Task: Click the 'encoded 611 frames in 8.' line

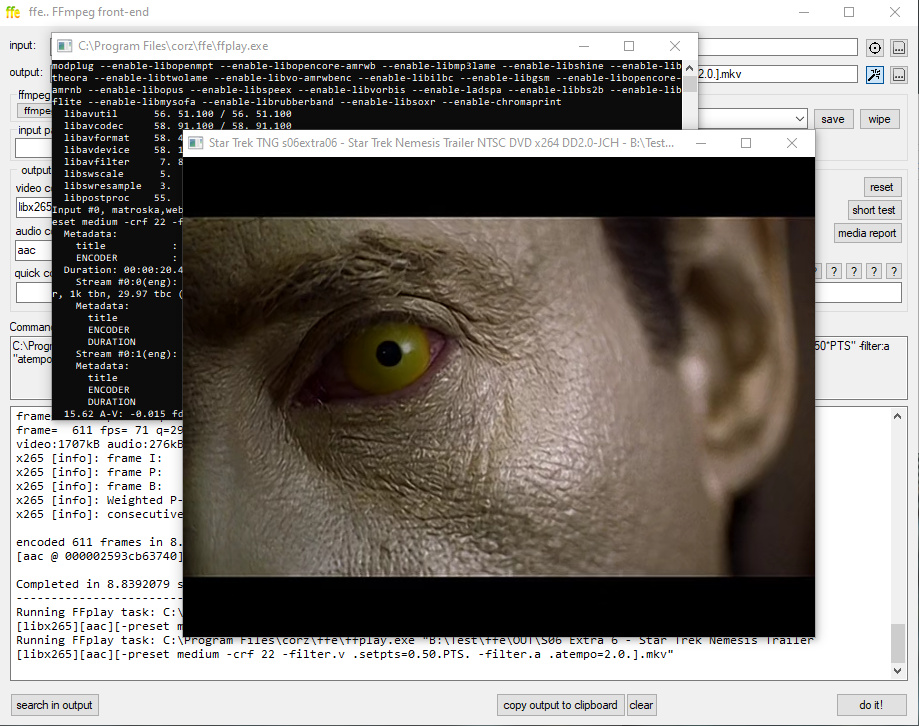Action: coord(99,542)
